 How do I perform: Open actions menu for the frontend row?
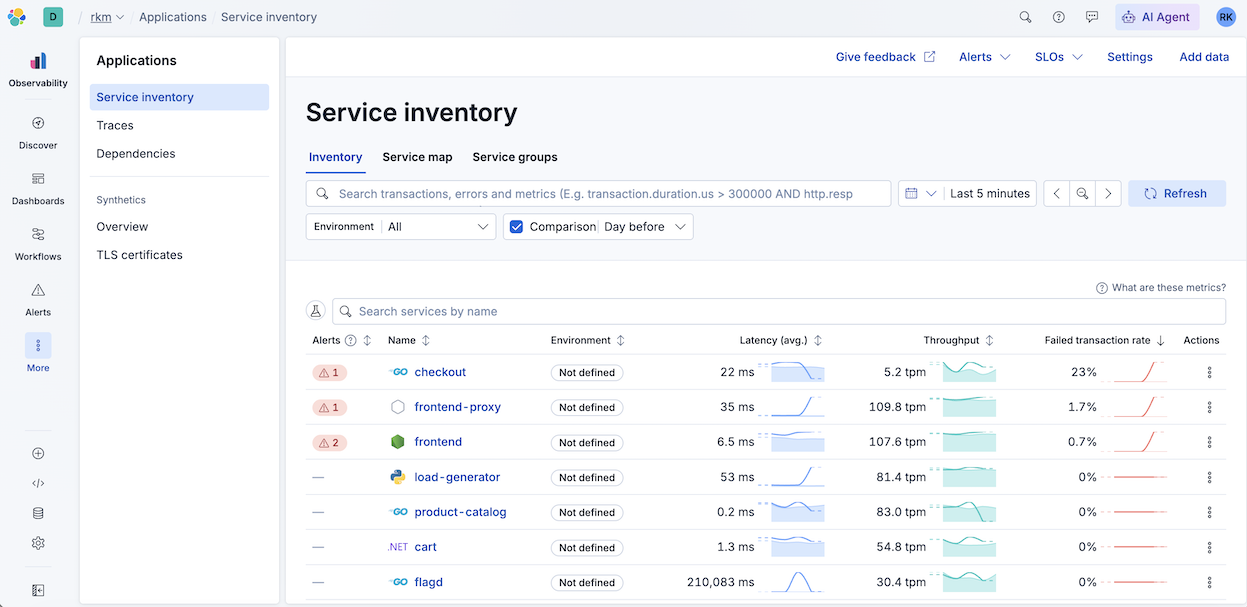click(x=1209, y=442)
